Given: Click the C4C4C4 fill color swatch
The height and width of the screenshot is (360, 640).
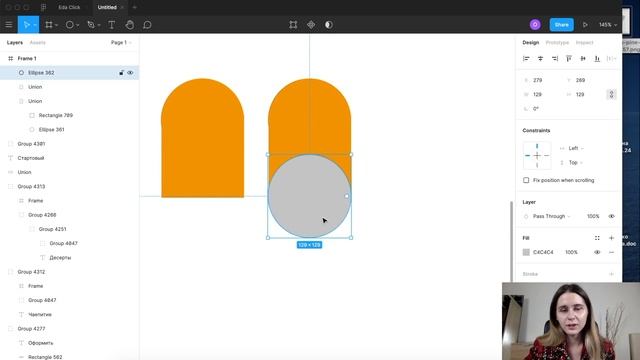Looking at the screenshot, I should point(526,252).
